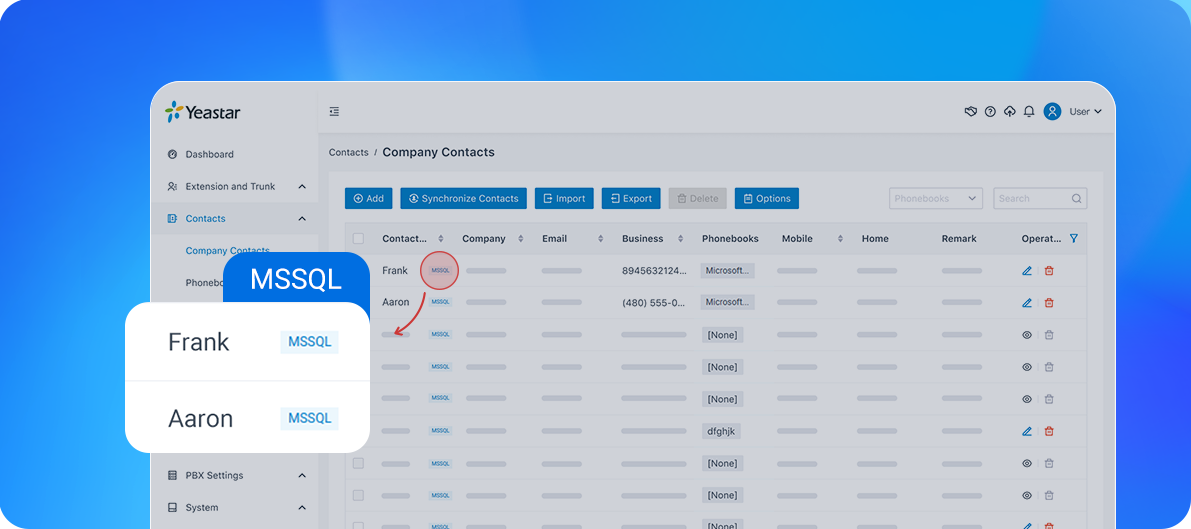Screen dimensions: 1191x529
Task: Sort by the Mobile column arrows
Action: click(840, 239)
